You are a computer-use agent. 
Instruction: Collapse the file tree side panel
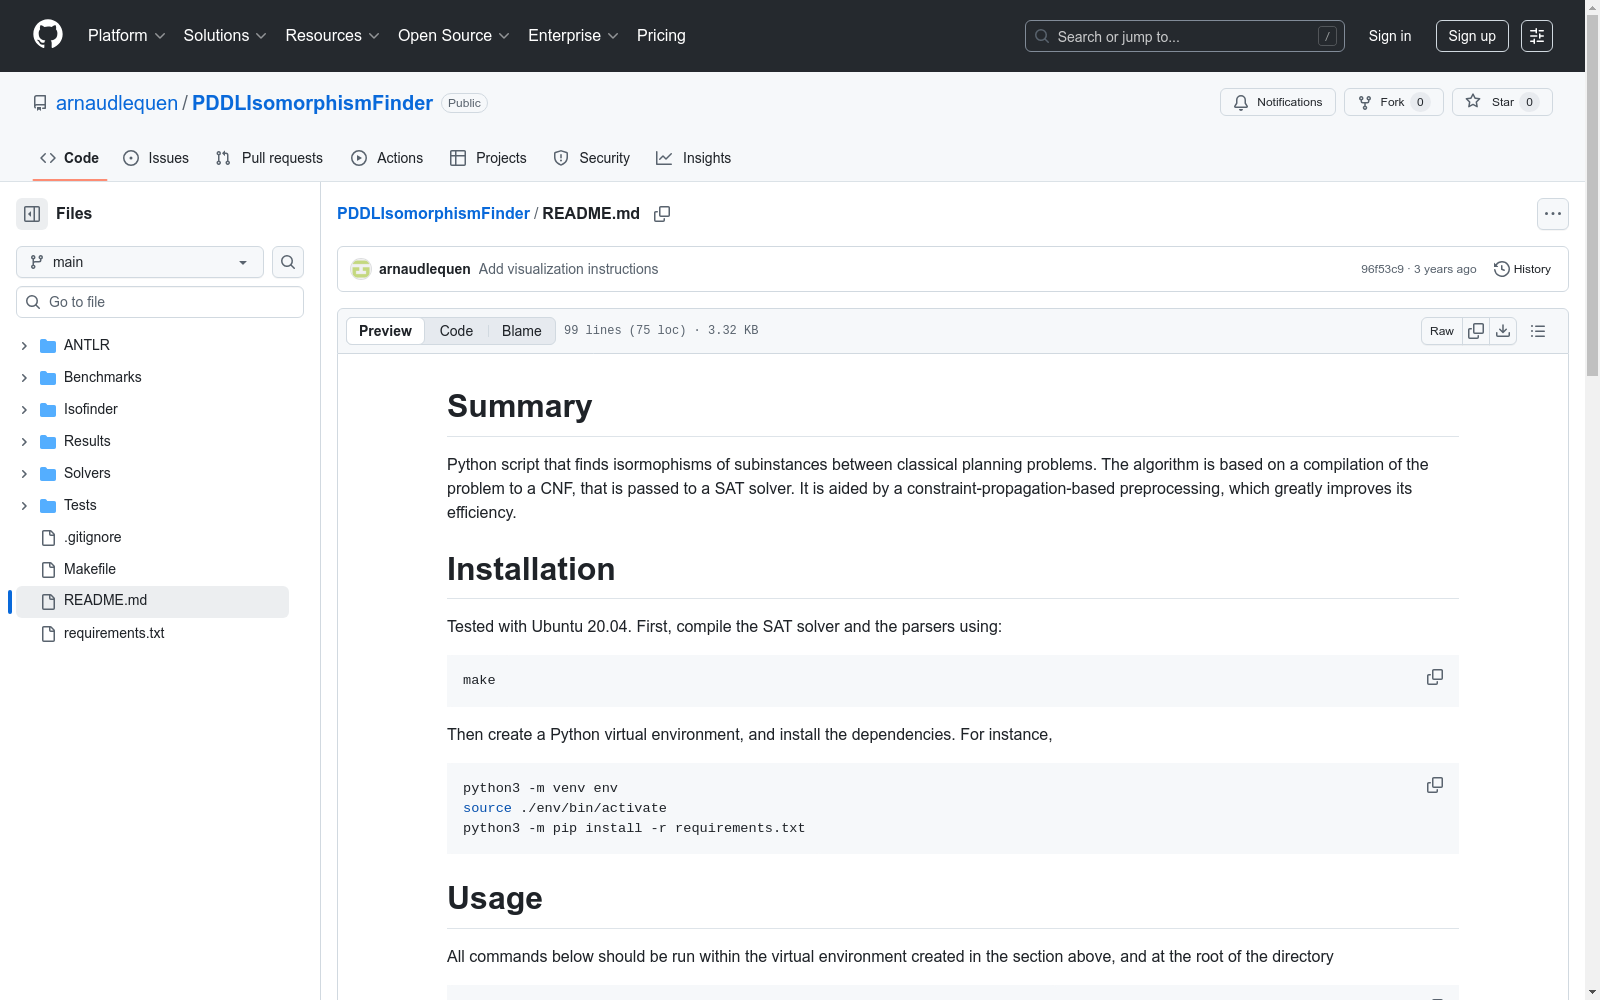(32, 214)
